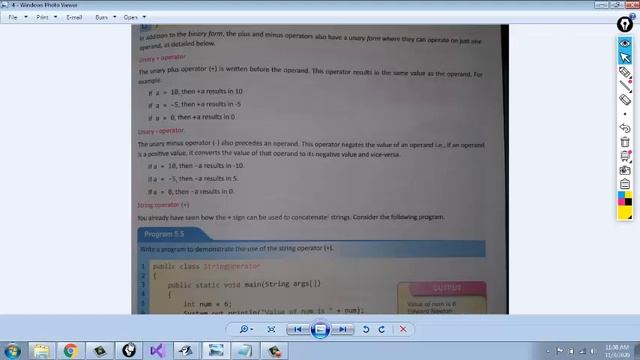Pick the magenta color swatch
The image size is (640, 360).
click(x=621, y=202)
